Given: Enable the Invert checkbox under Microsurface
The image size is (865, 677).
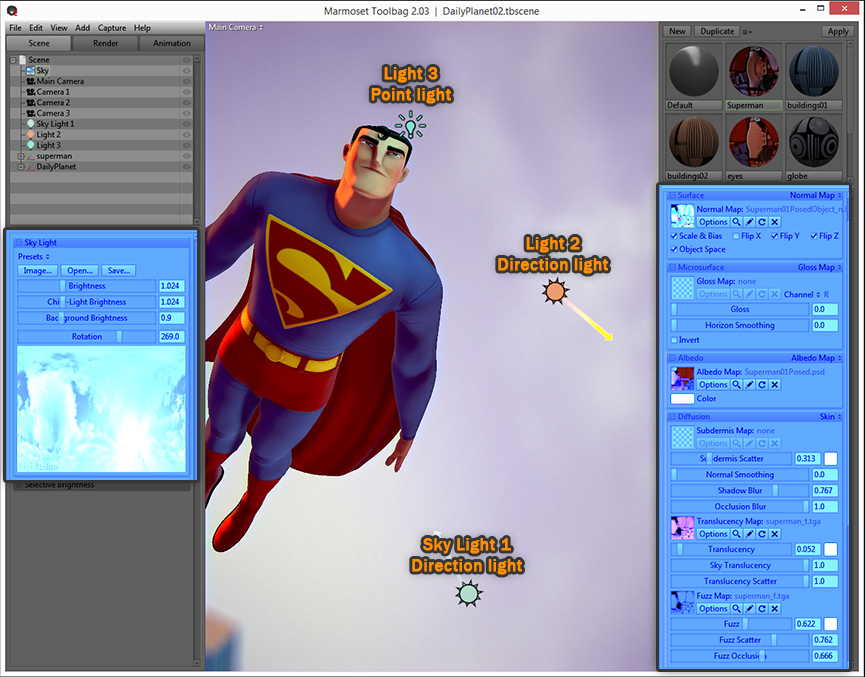Looking at the screenshot, I should click(x=674, y=340).
